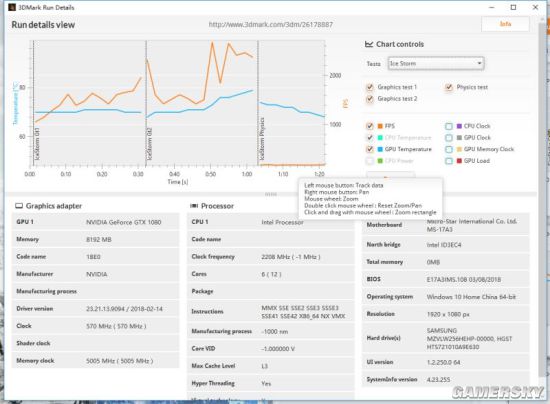Uncheck the Graphics test 1 checkbox

[x=370, y=87]
